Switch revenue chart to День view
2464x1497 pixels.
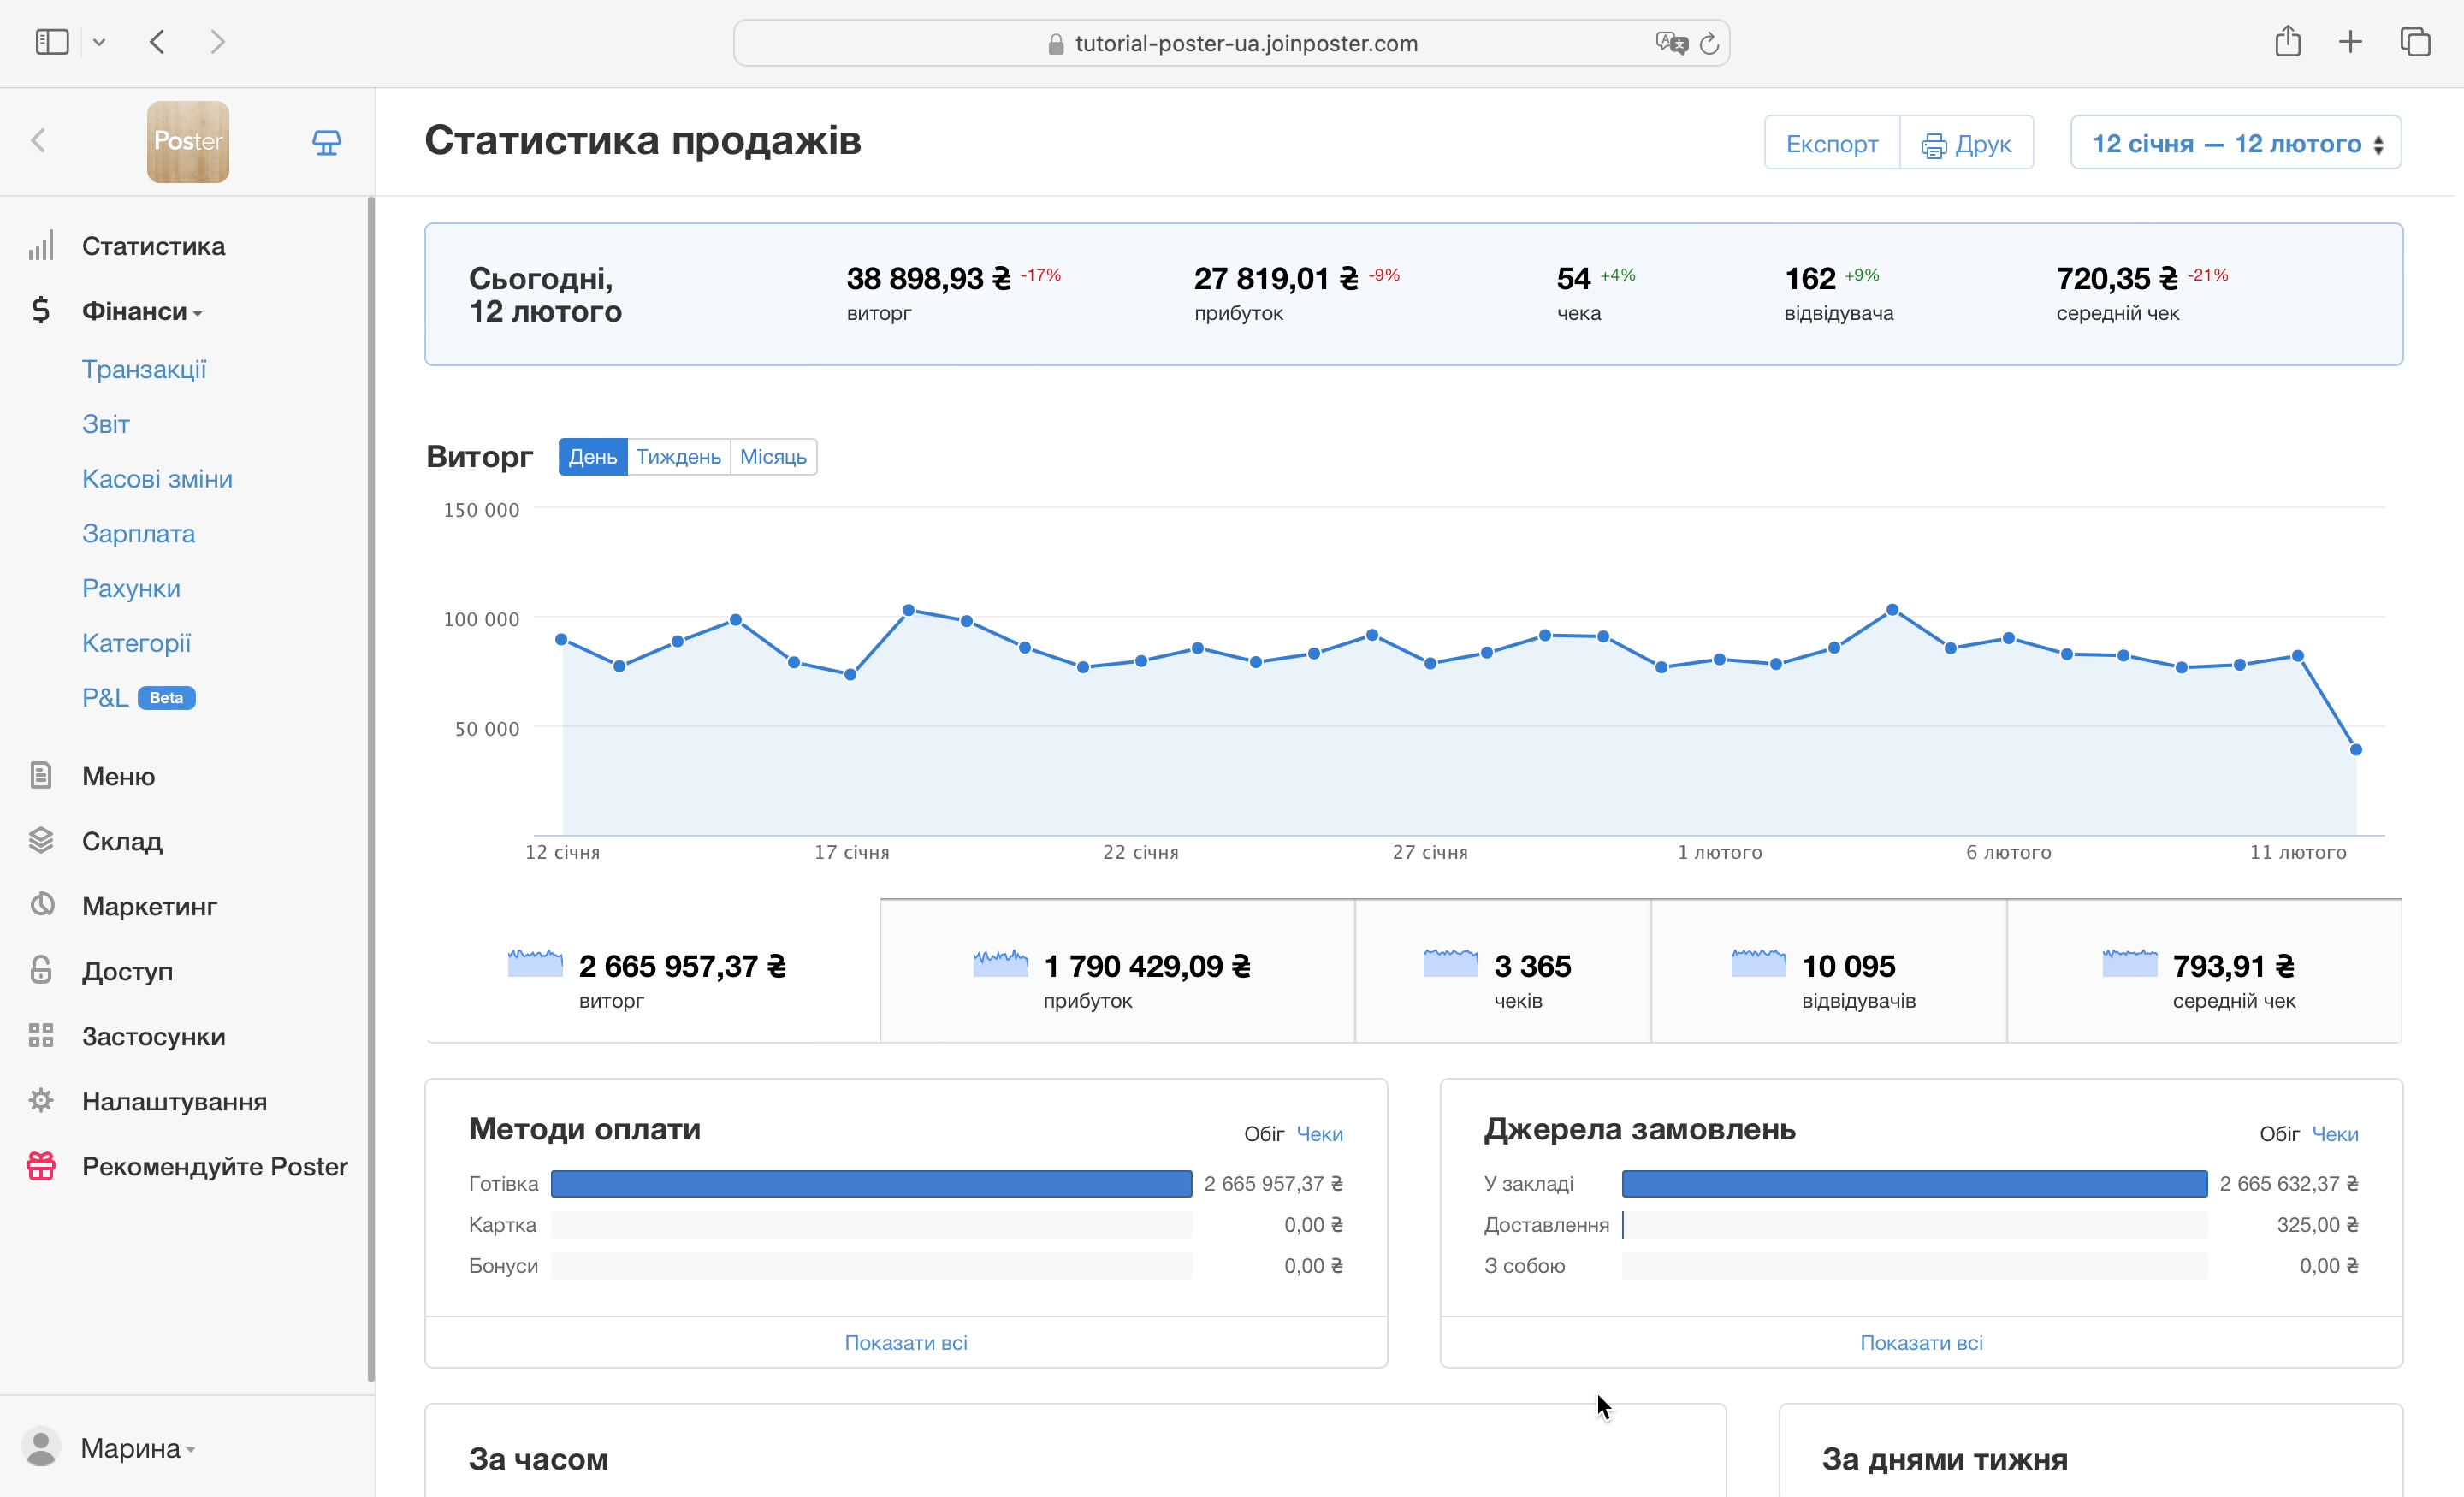(x=593, y=457)
